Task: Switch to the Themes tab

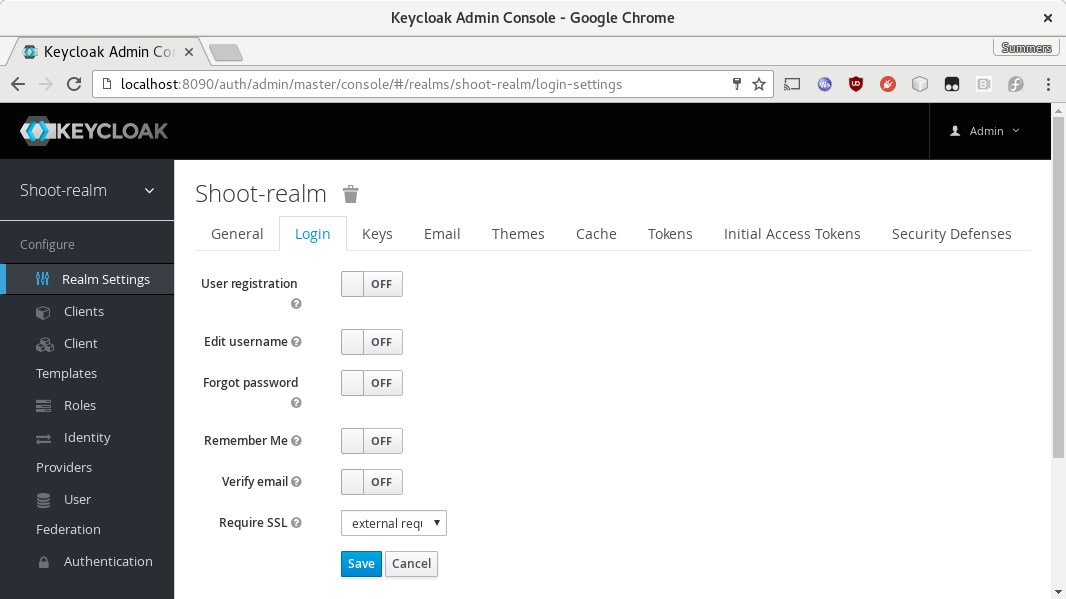Action: tap(518, 234)
